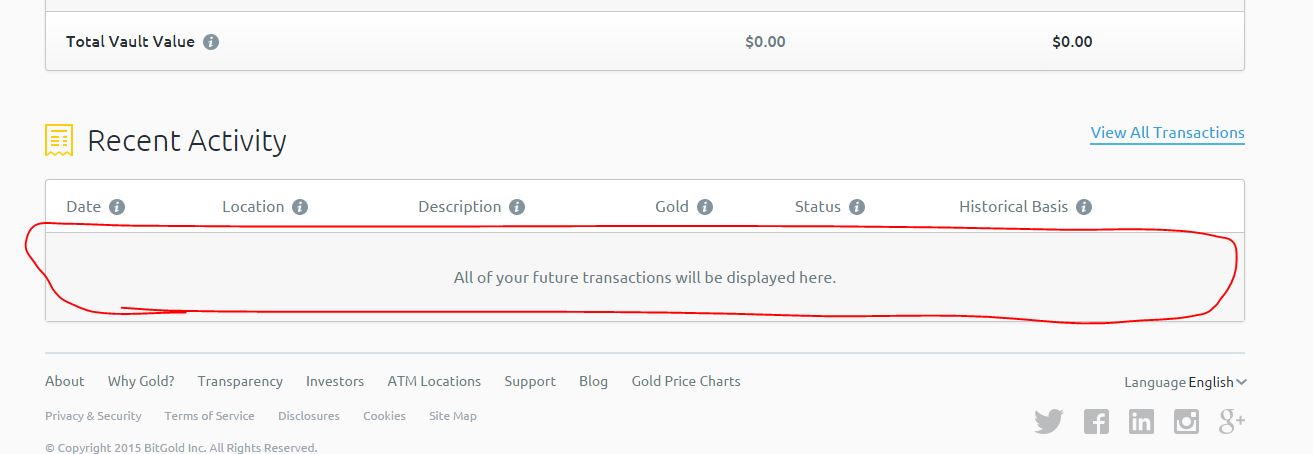Click the Historical Basis info icon
The image size is (1313, 454).
coord(1084,207)
